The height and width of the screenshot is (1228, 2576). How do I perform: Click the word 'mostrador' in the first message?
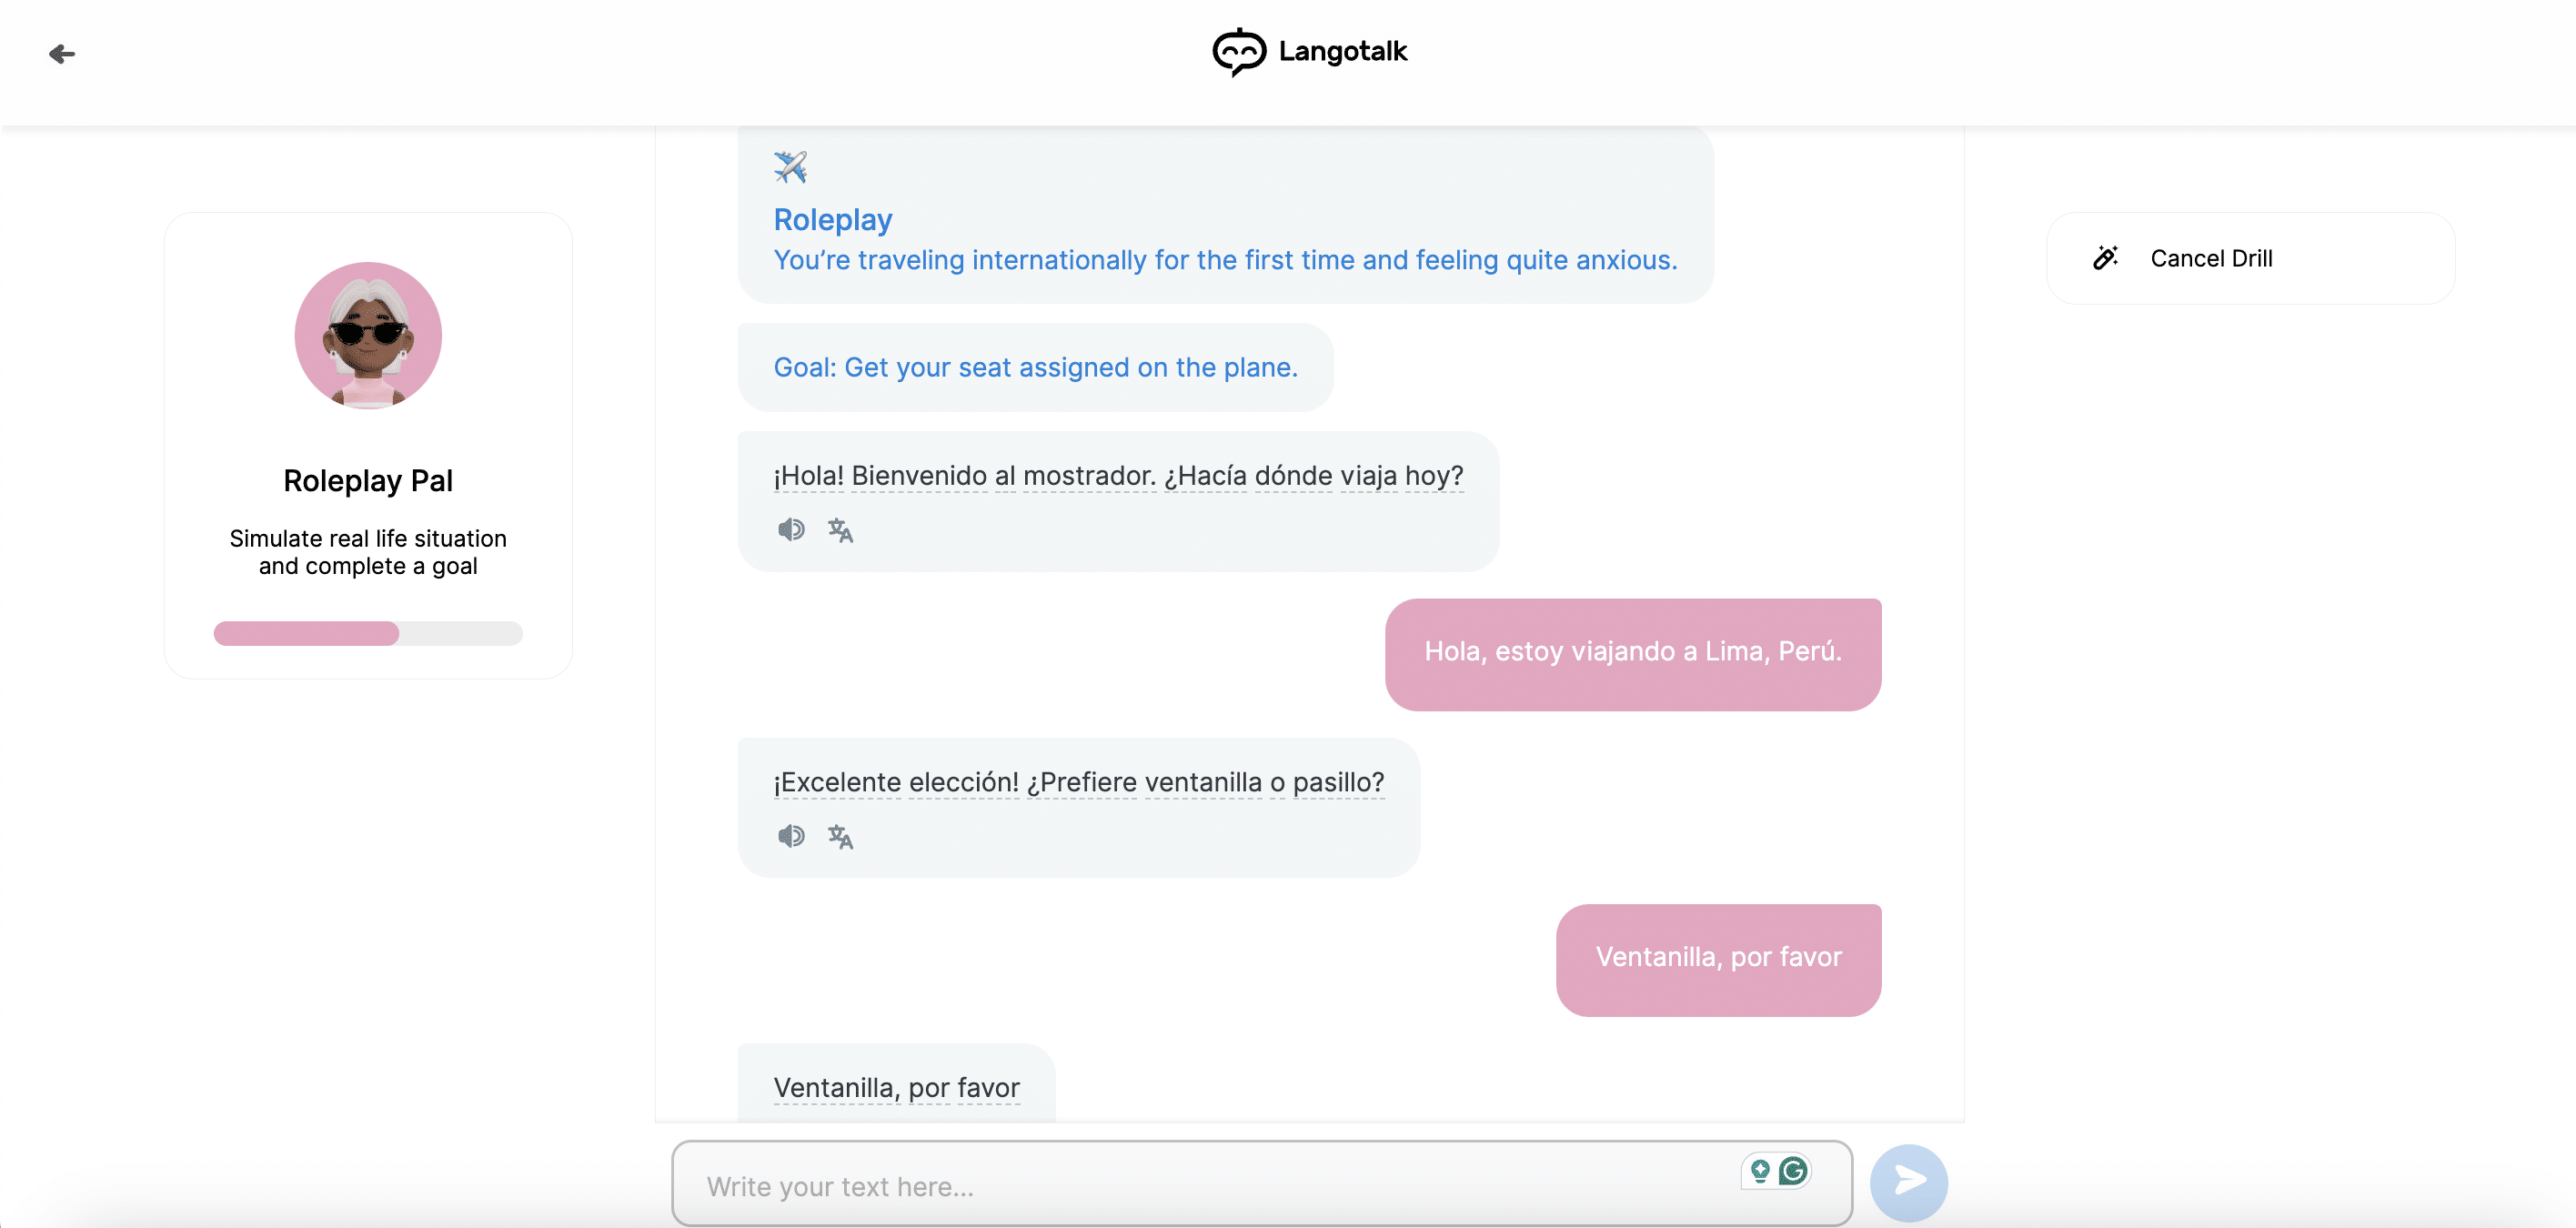coord(1088,476)
